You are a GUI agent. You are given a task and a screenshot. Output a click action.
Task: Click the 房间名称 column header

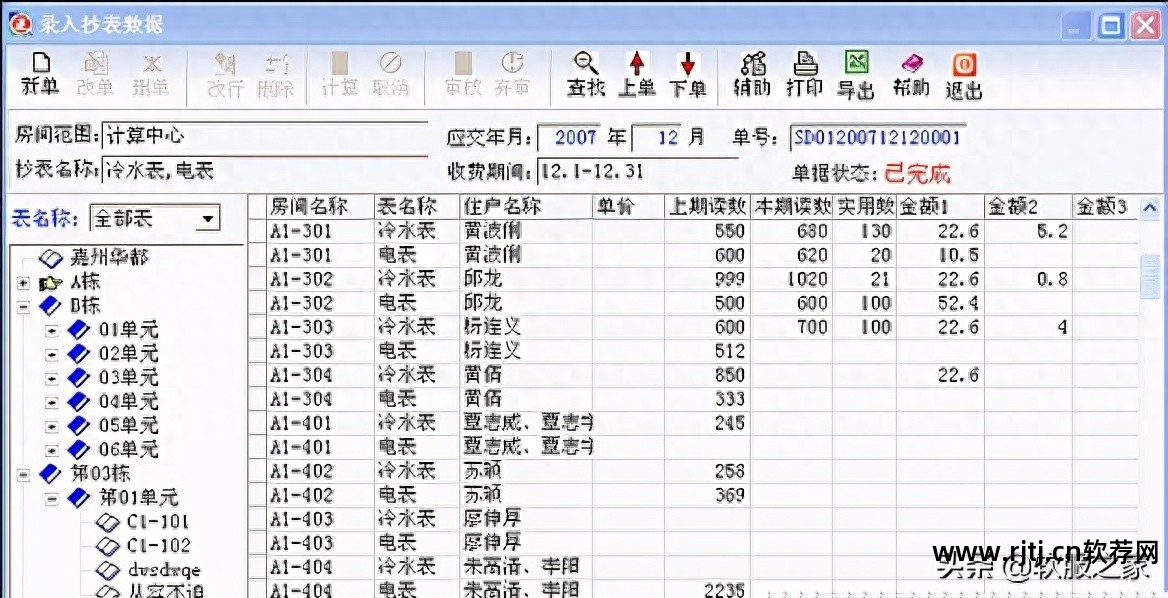(320, 206)
